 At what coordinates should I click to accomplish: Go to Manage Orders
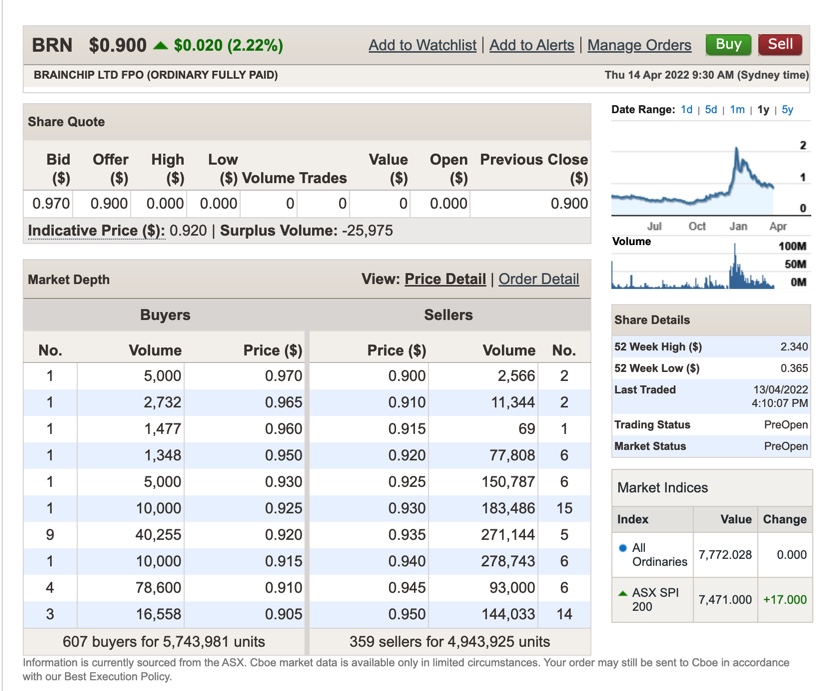[x=639, y=45]
